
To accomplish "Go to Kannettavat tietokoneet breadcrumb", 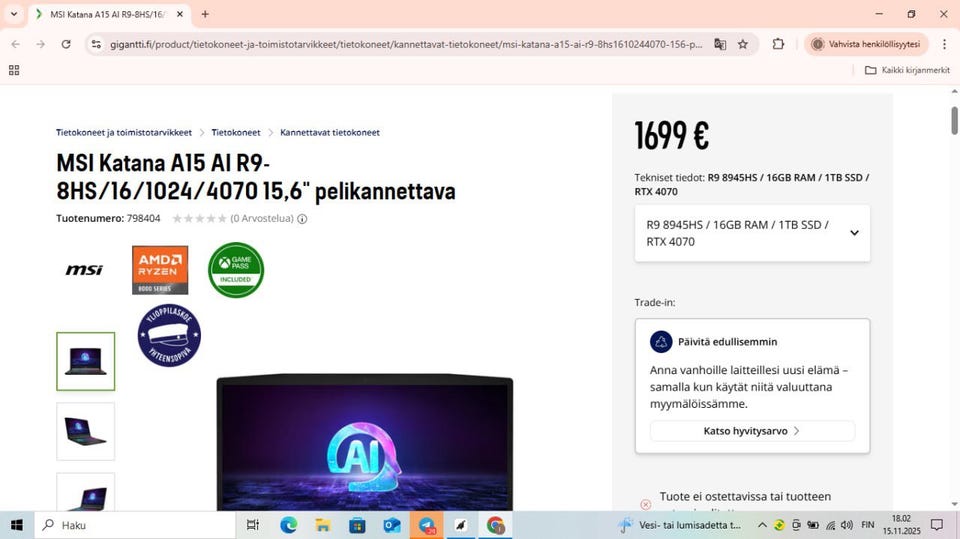I will pos(330,132).
